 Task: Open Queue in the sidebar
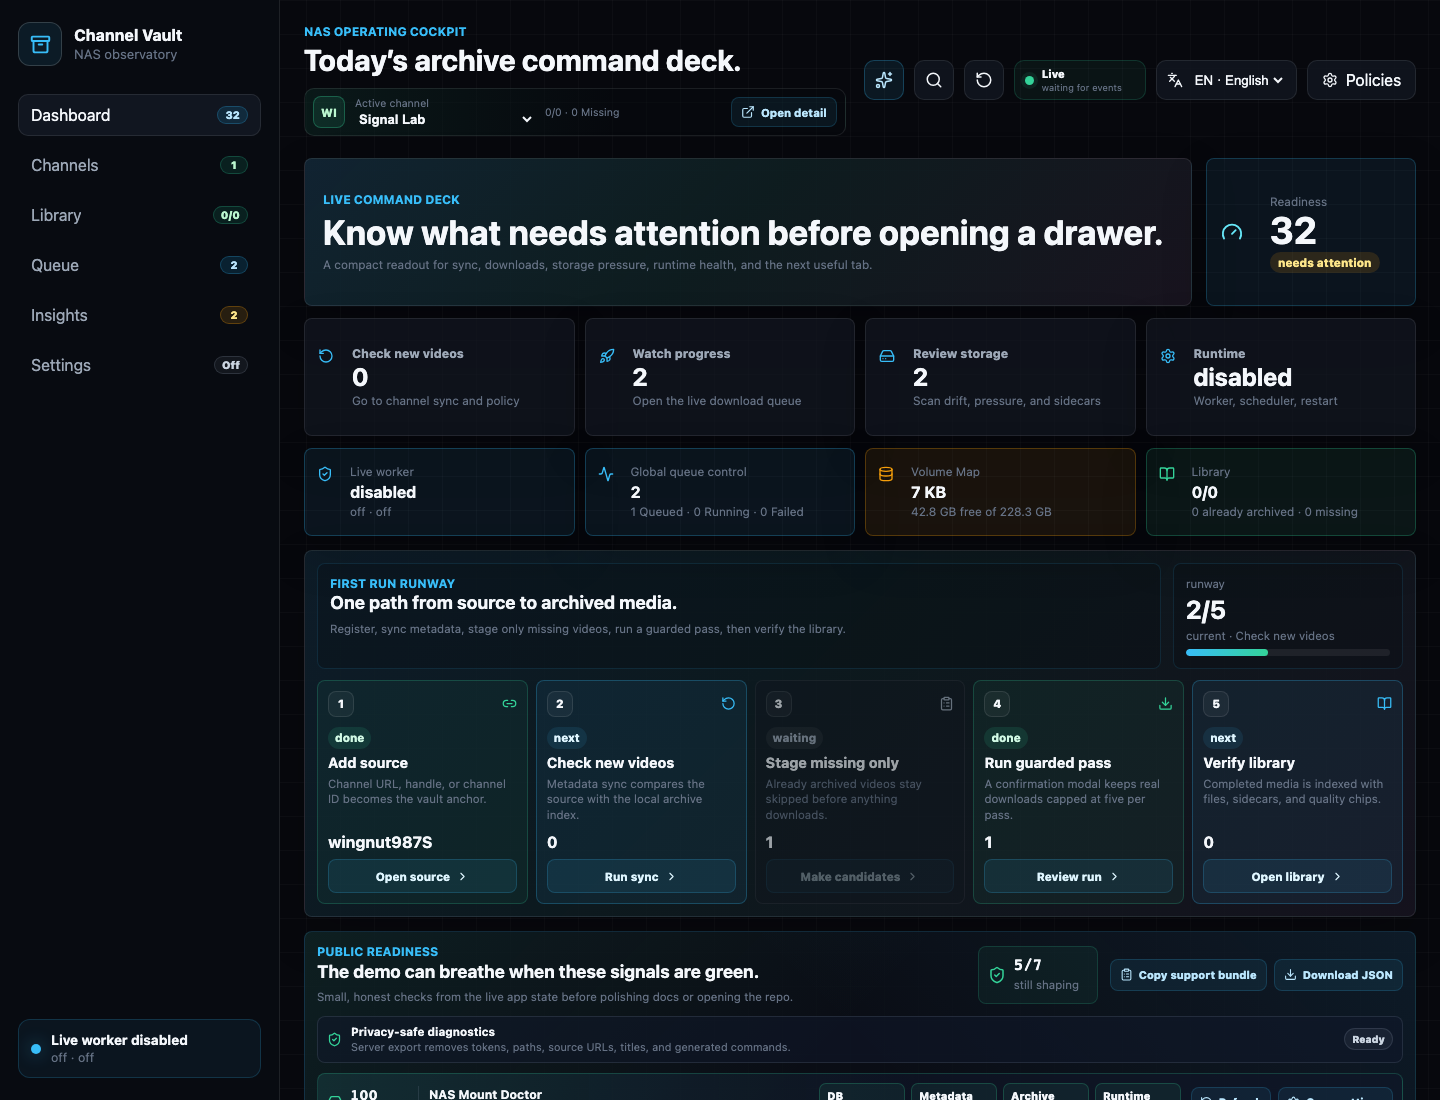[139, 265]
